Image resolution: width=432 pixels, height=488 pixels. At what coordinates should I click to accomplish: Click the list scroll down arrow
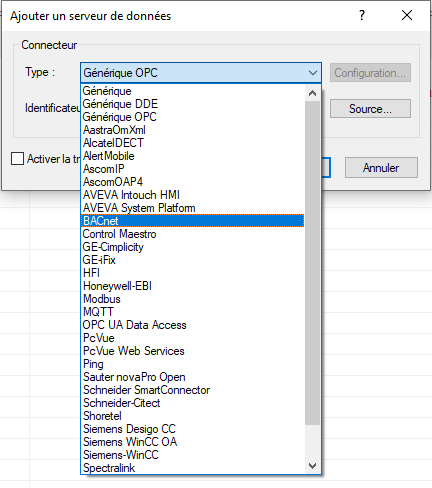tap(312, 466)
